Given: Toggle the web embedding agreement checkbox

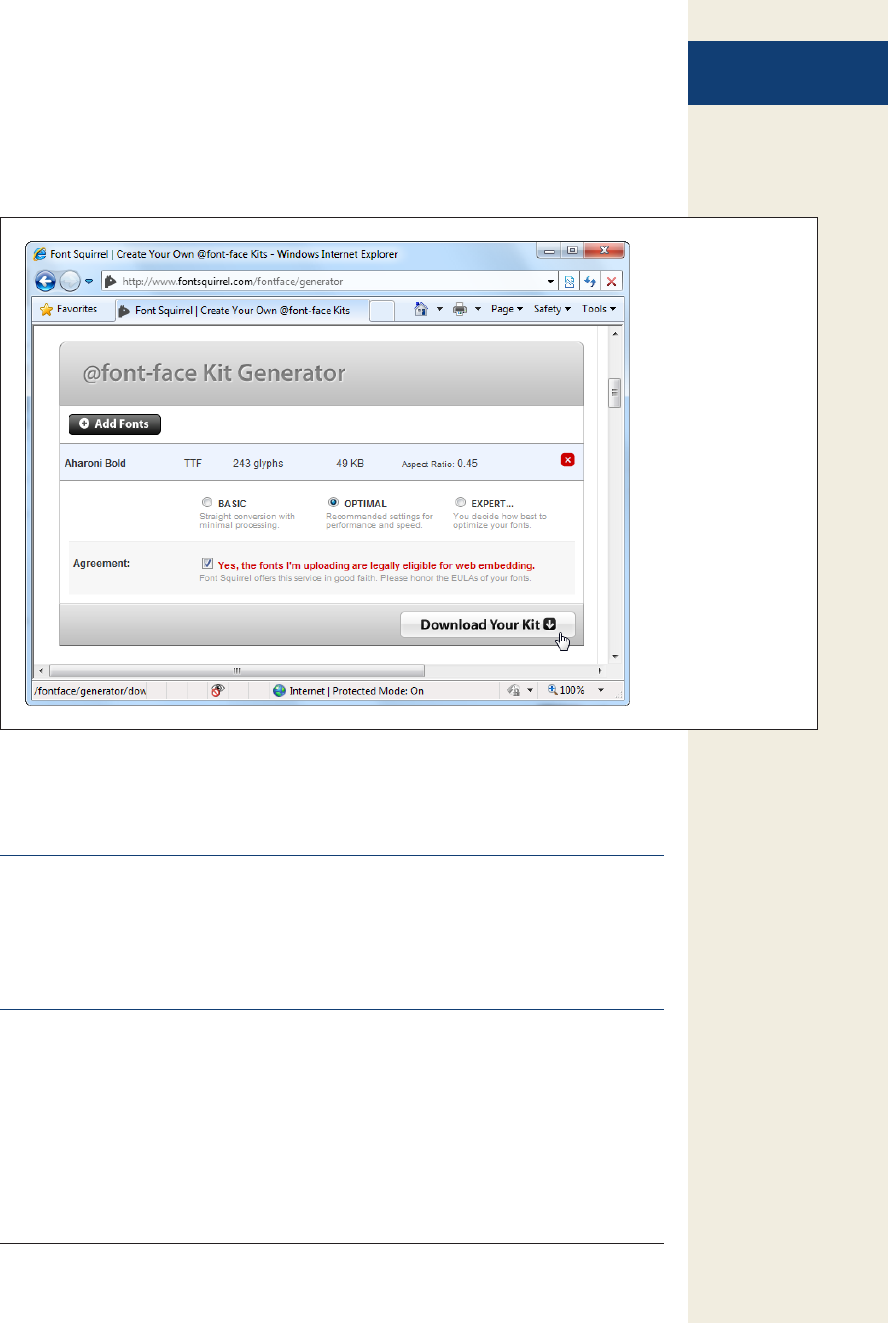Looking at the screenshot, I should coord(207,564).
